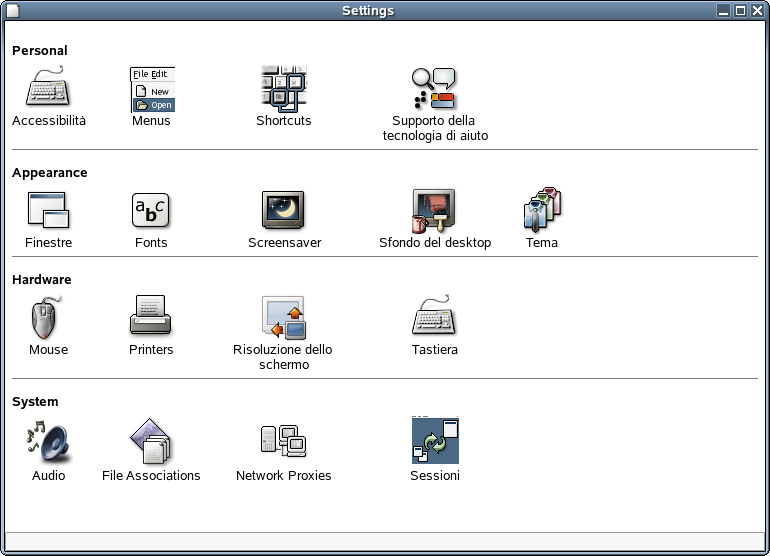Open the Tema shirts icon
The height and width of the screenshot is (556, 770).
tap(542, 210)
